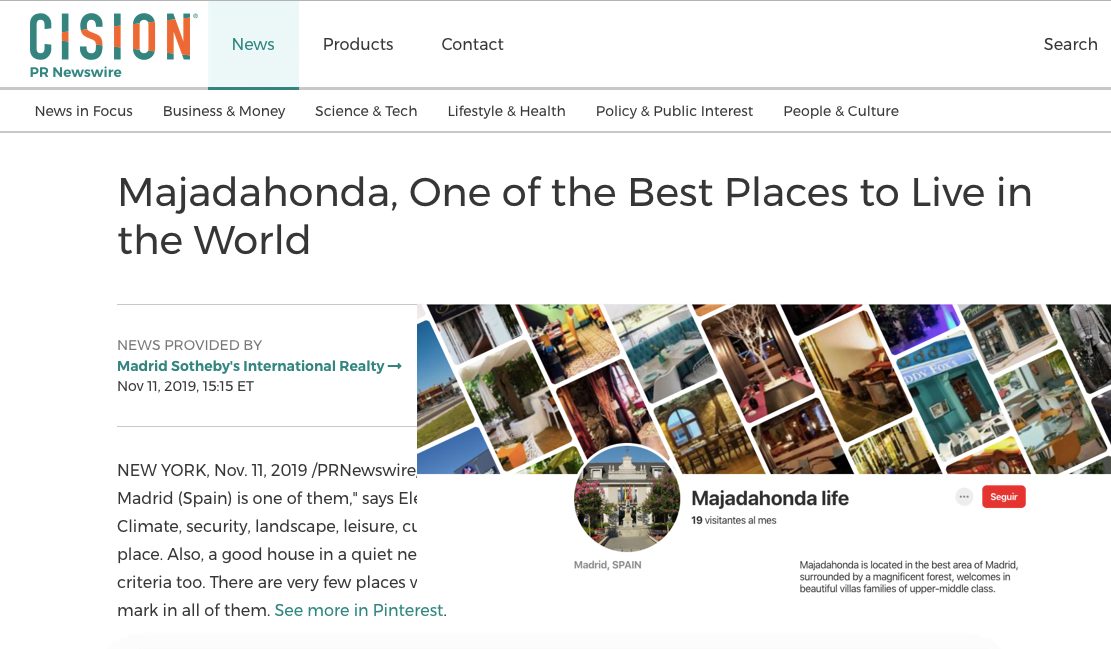Click the red Seguir button

pyautogui.click(x=1003, y=497)
